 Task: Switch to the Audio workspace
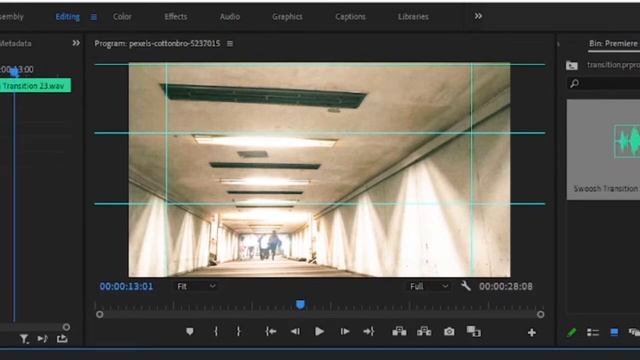pos(230,17)
